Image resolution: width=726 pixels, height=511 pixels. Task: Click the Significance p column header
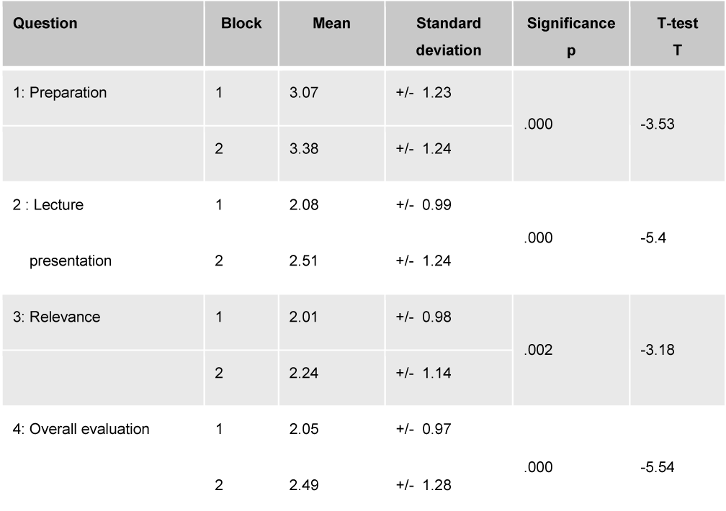569,37
